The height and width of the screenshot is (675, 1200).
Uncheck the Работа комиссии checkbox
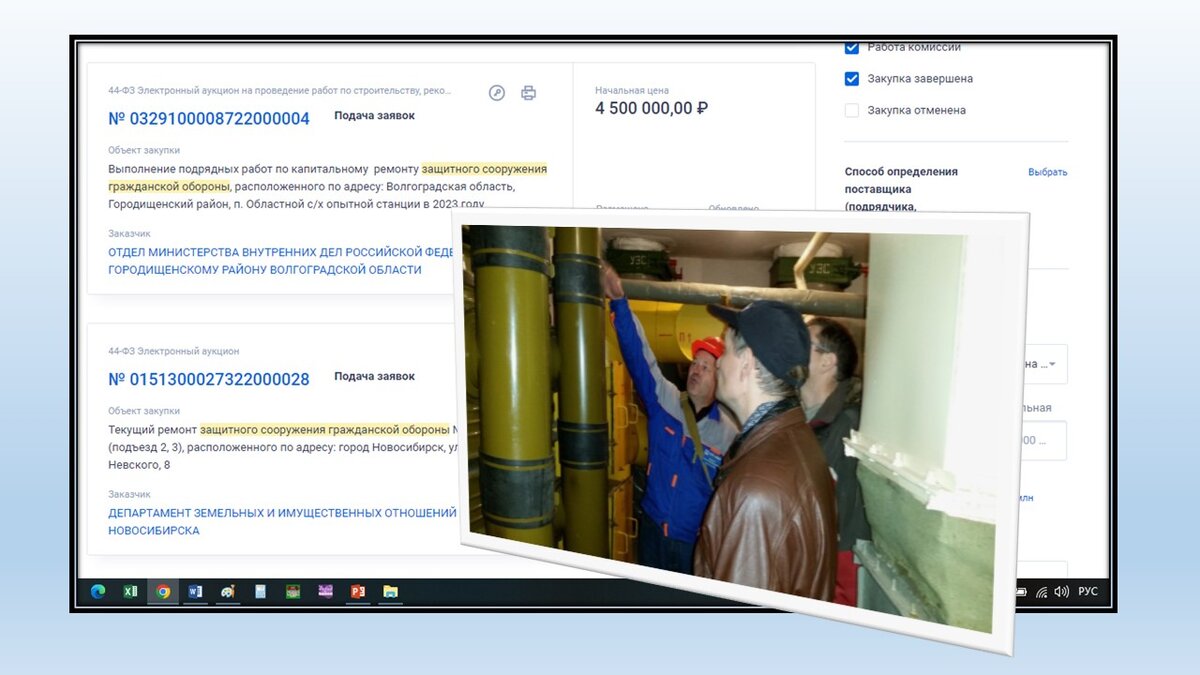852,46
